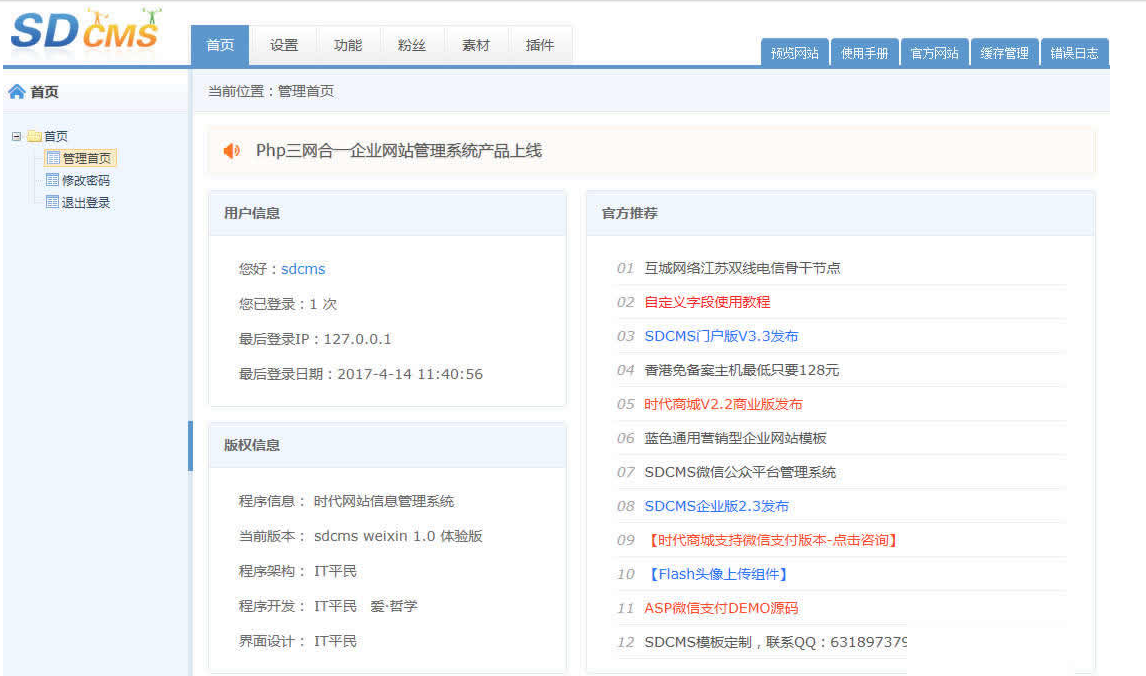The width and height of the screenshot is (1146, 676).
Task: Switch to the 设置 tab
Action: coord(284,44)
